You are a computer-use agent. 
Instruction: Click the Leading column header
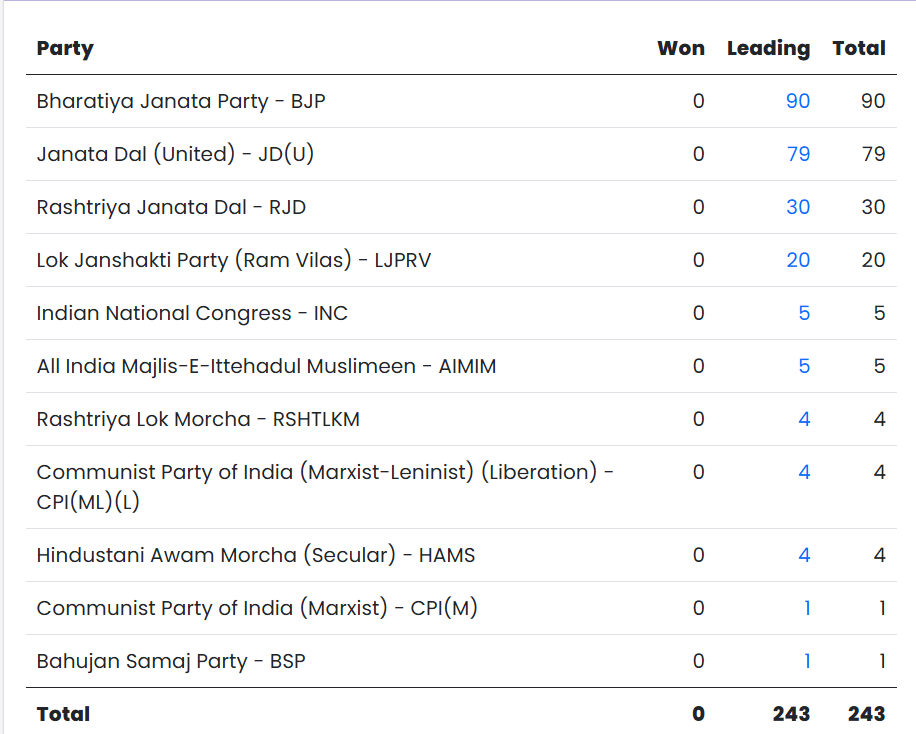[x=768, y=48]
